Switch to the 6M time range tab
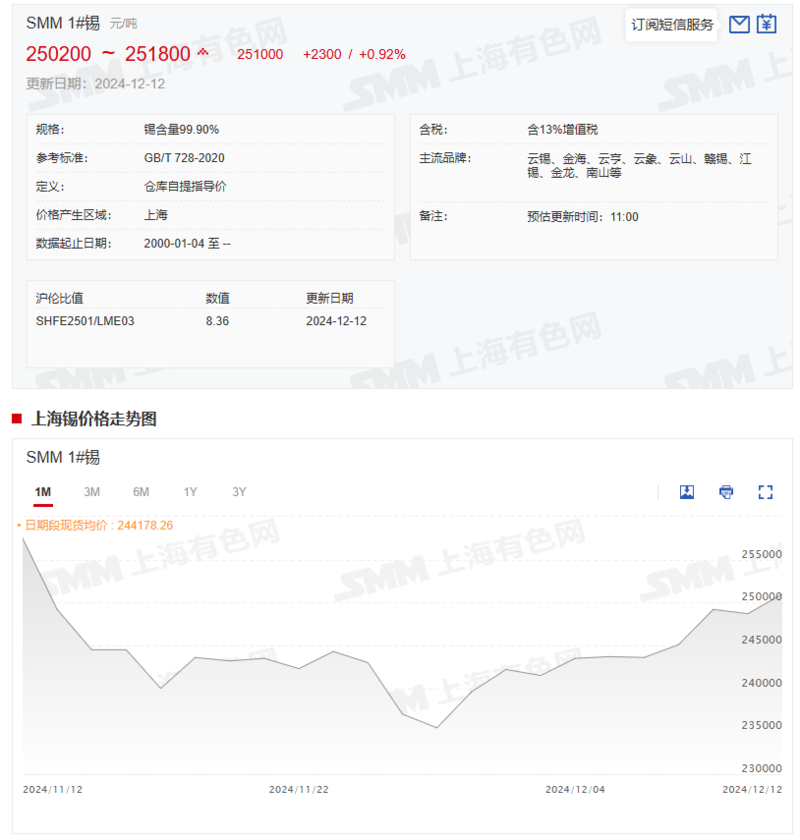 point(141,492)
